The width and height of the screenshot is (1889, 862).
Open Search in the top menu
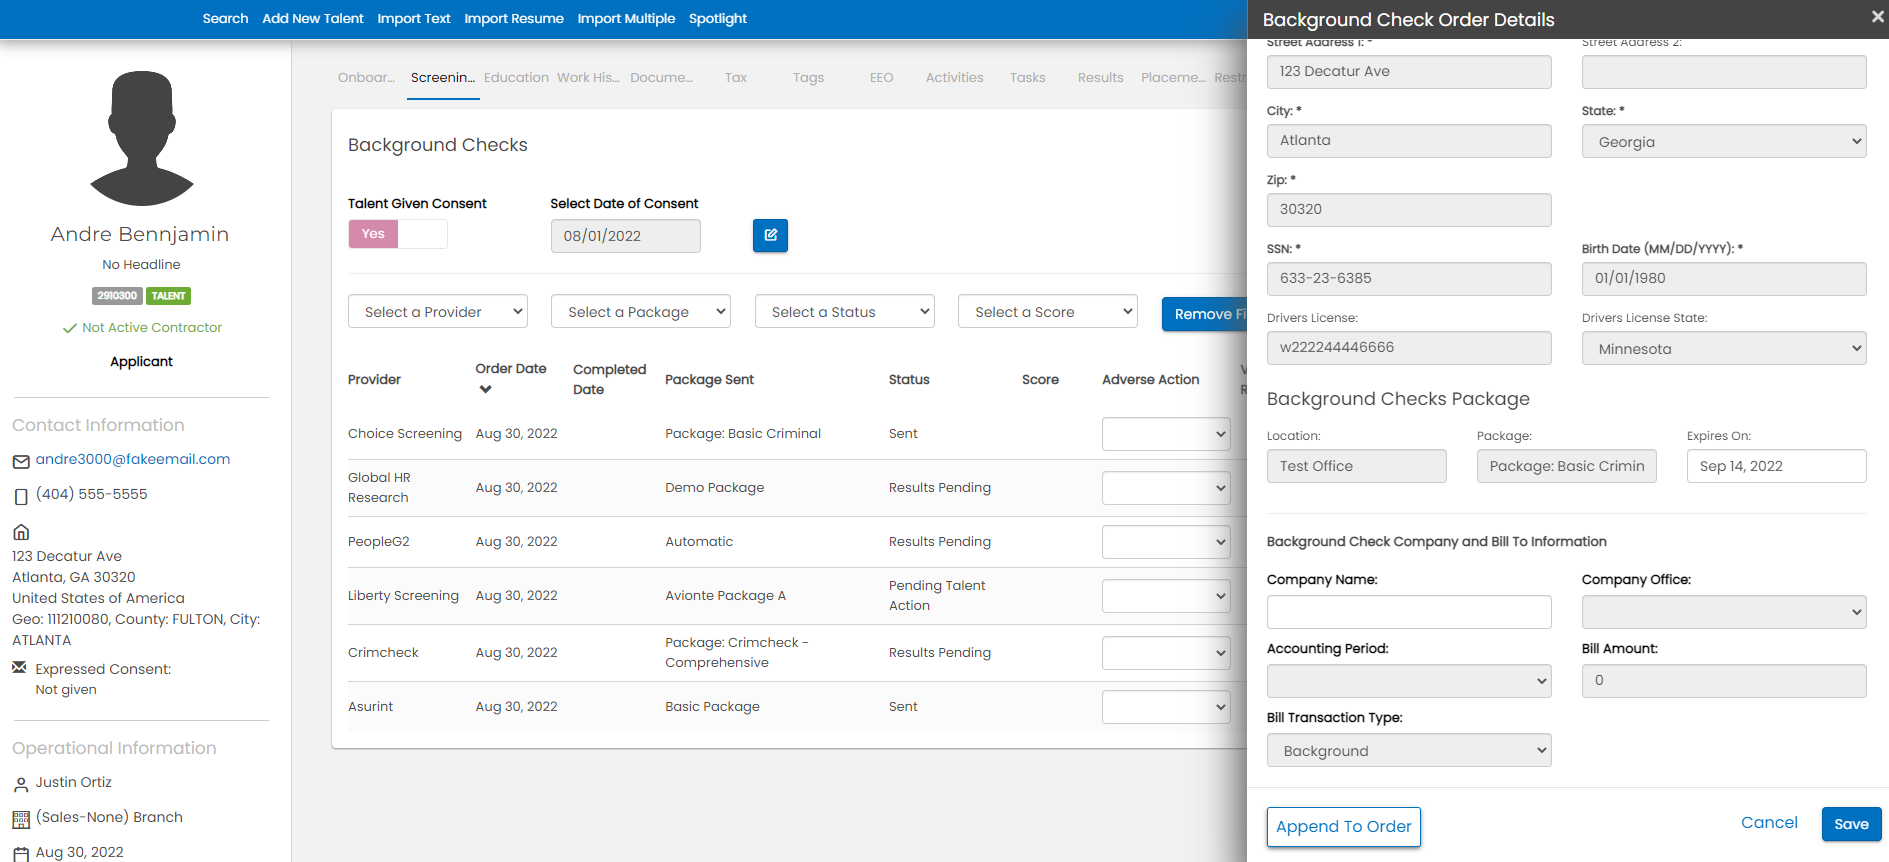coord(225,18)
